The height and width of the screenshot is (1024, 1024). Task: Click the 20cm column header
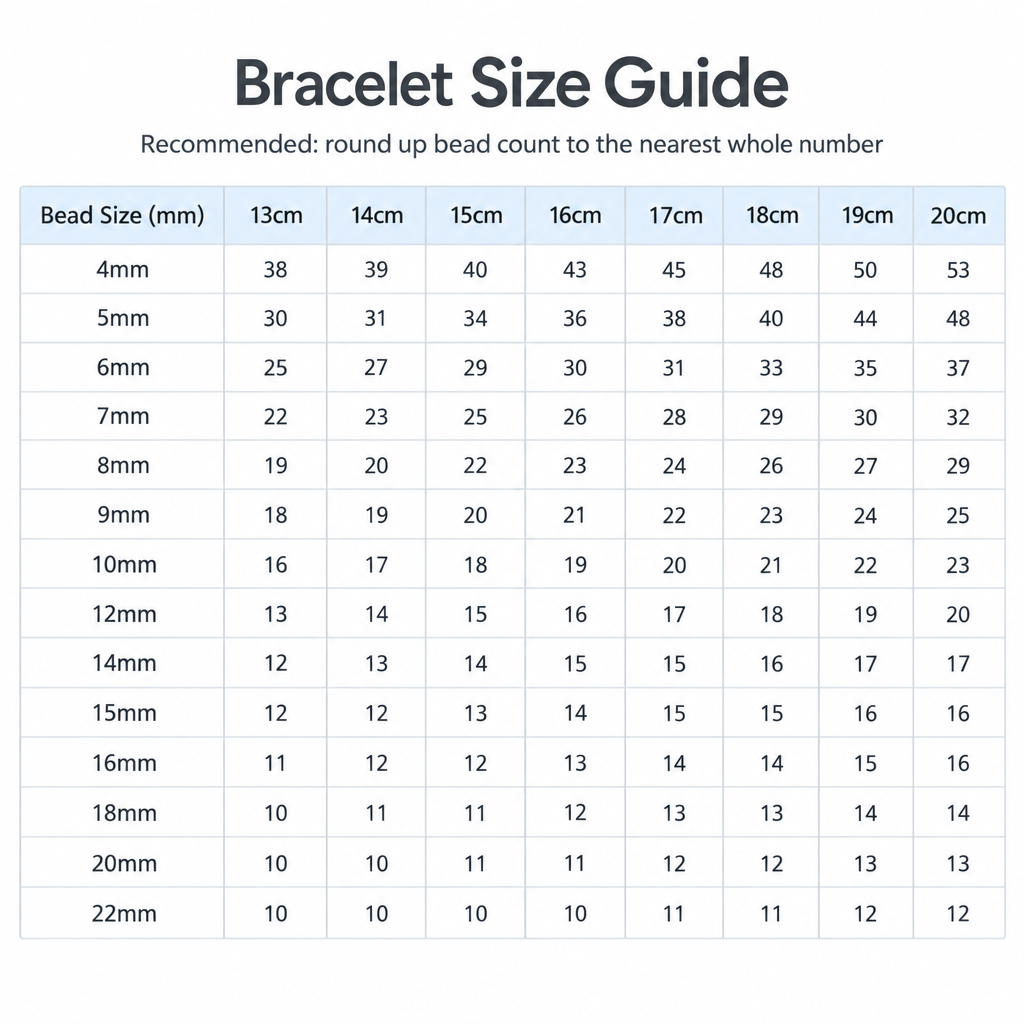pyautogui.click(x=958, y=216)
